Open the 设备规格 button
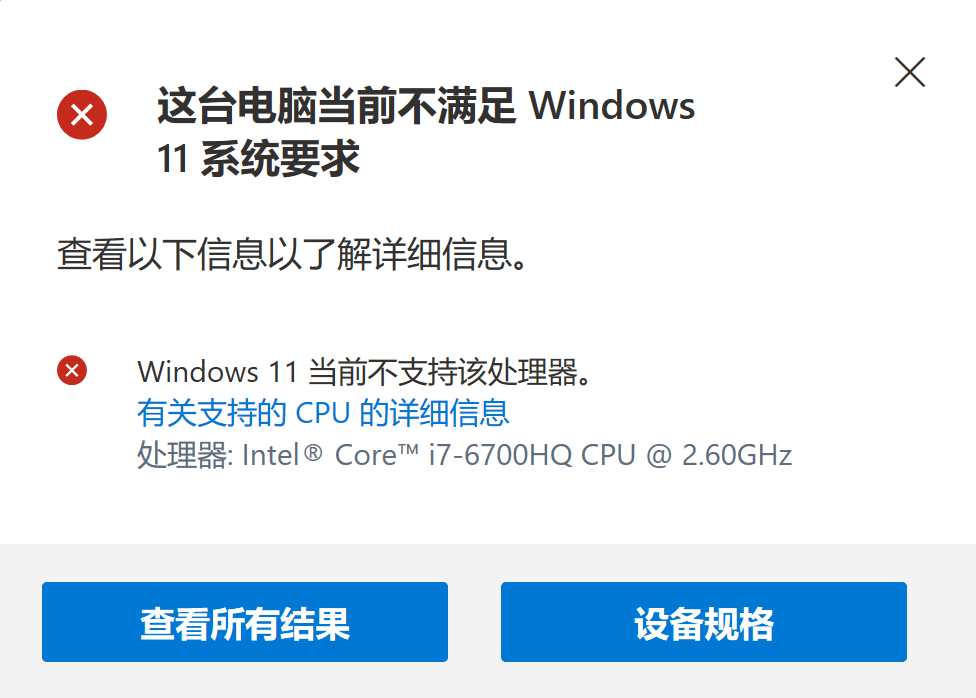 (703, 622)
